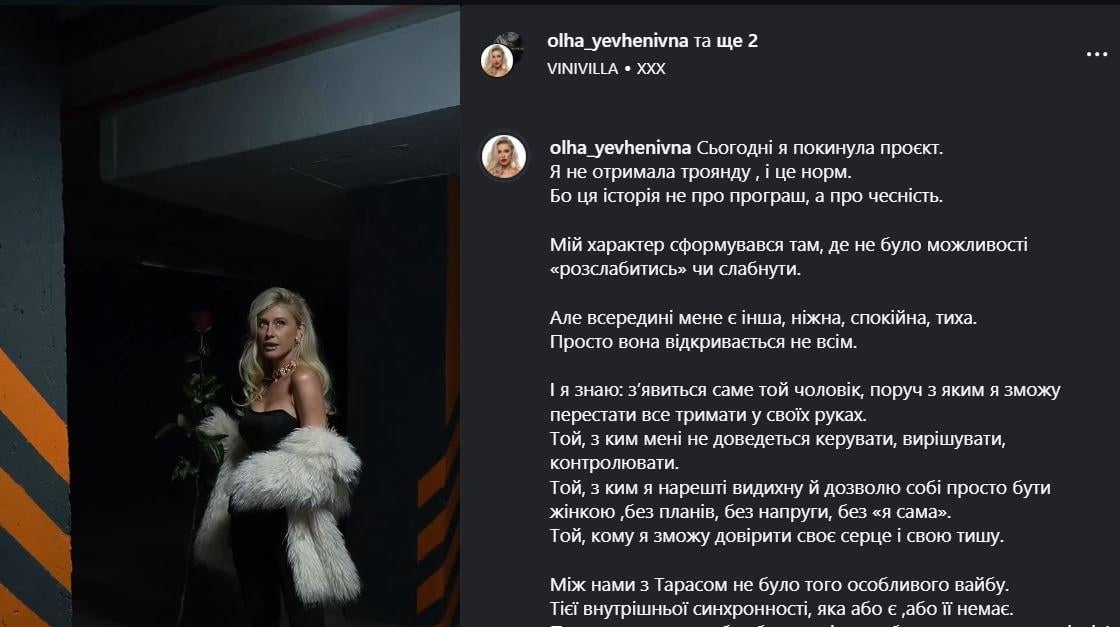1120x627 pixels.
Task: Open the XXX link beside VINIVILLA
Action: (x=651, y=69)
